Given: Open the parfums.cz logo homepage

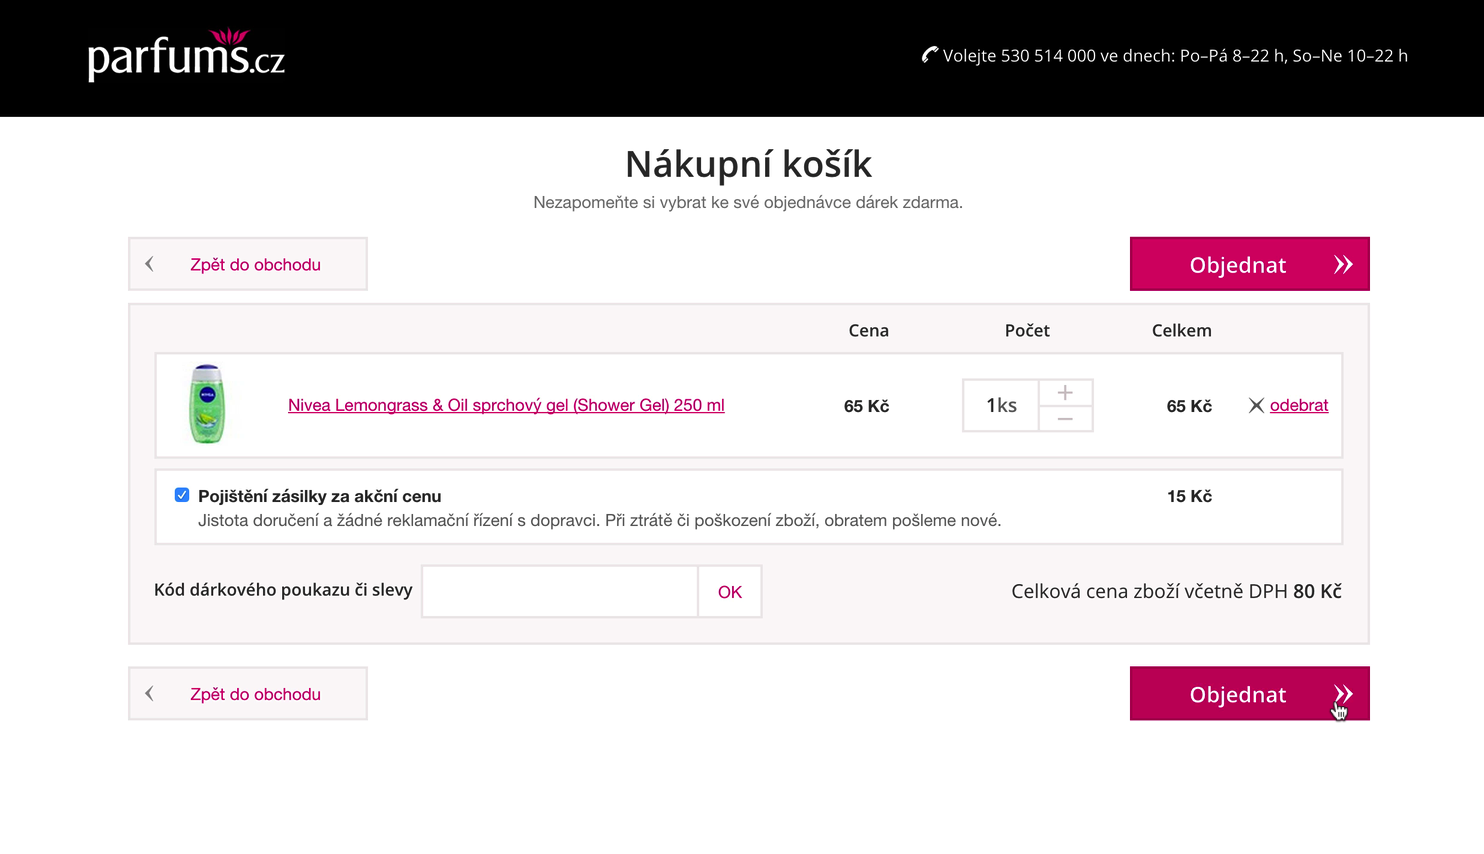Looking at the screenshot, I should click(186, 55).
